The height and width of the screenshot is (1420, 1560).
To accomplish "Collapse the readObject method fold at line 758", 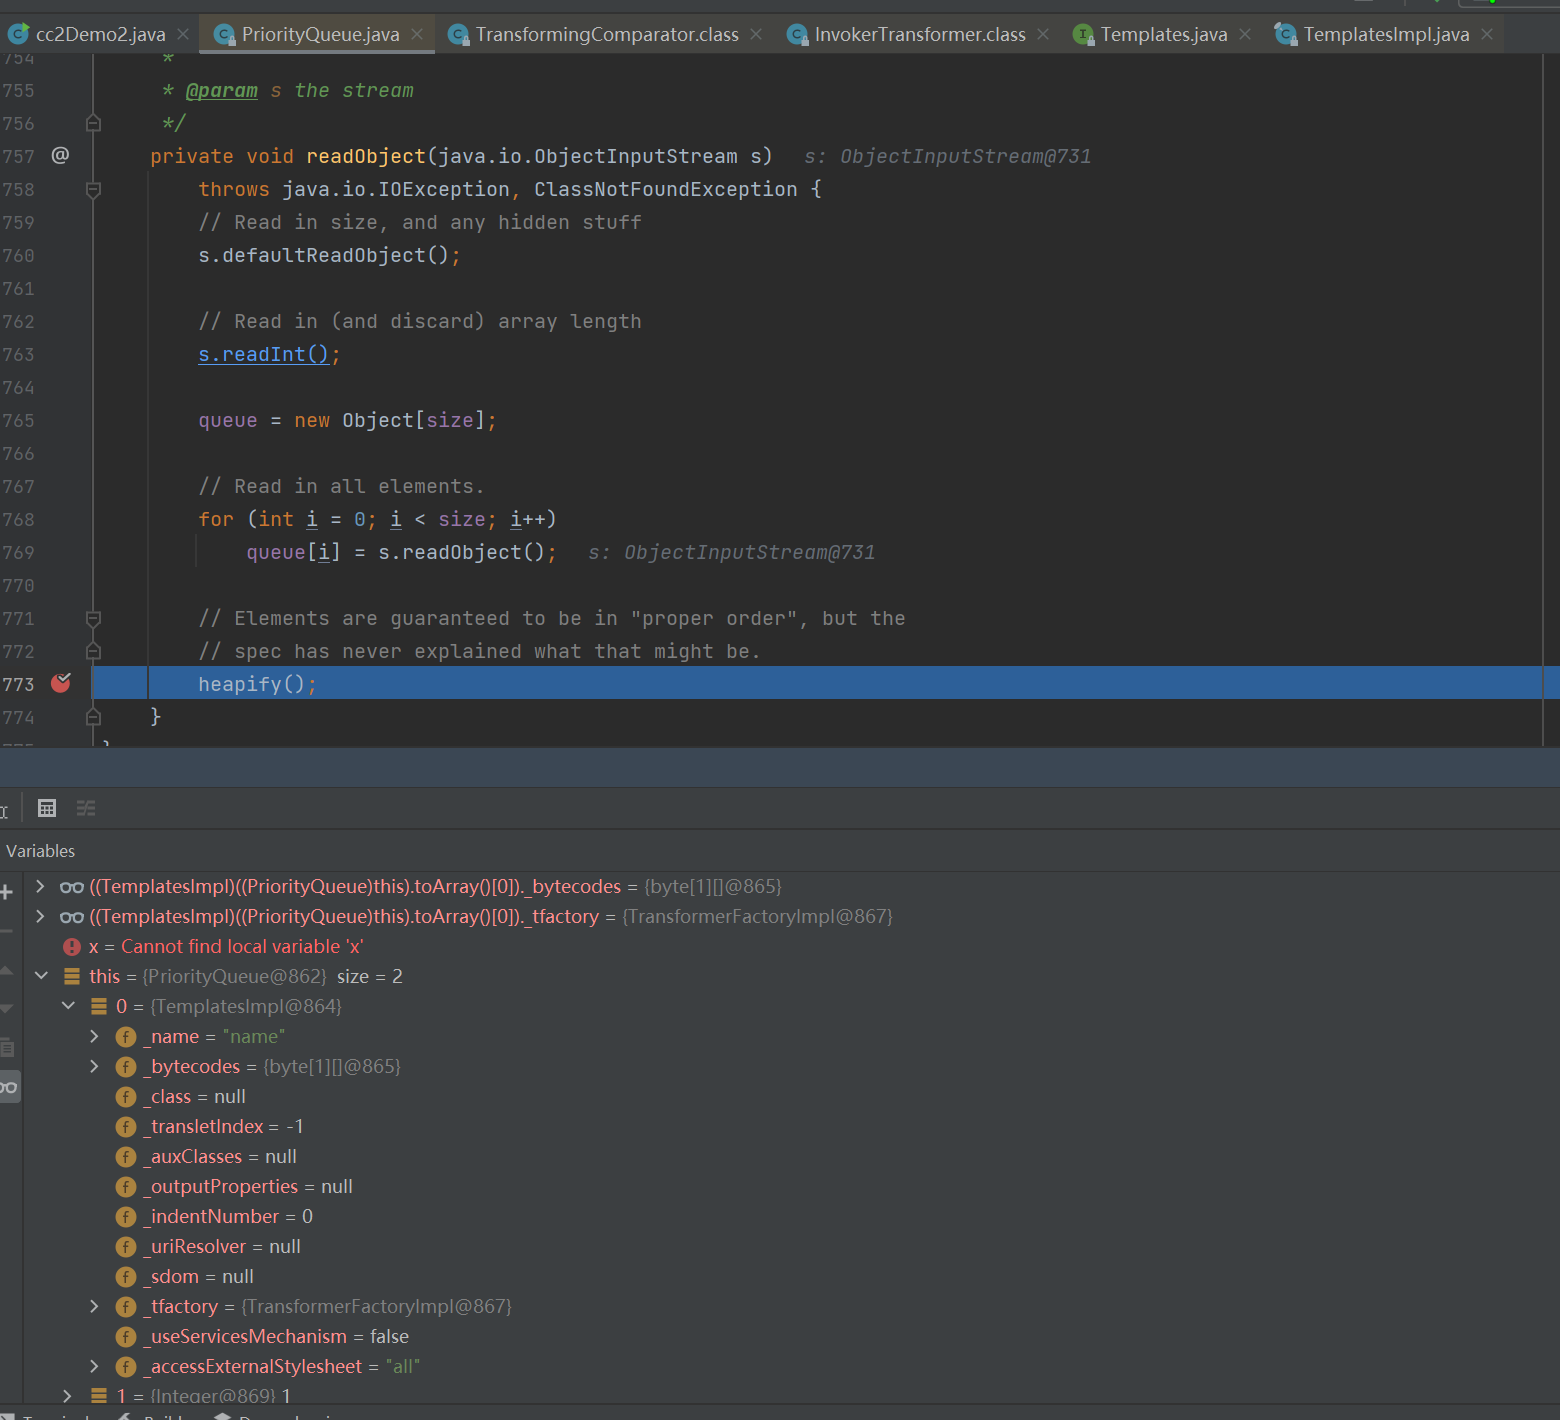I will [93, 189].
